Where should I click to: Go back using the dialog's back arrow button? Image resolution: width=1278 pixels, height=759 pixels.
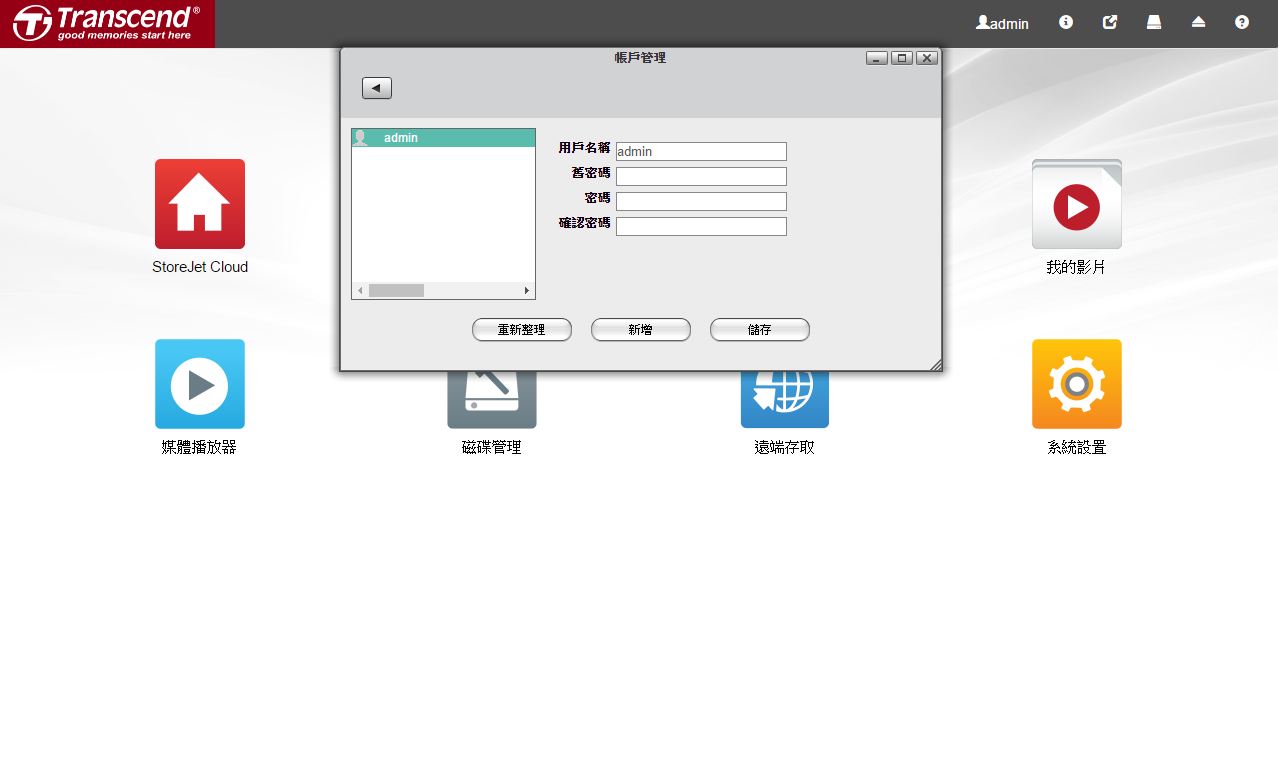click(x=377, y=88)
